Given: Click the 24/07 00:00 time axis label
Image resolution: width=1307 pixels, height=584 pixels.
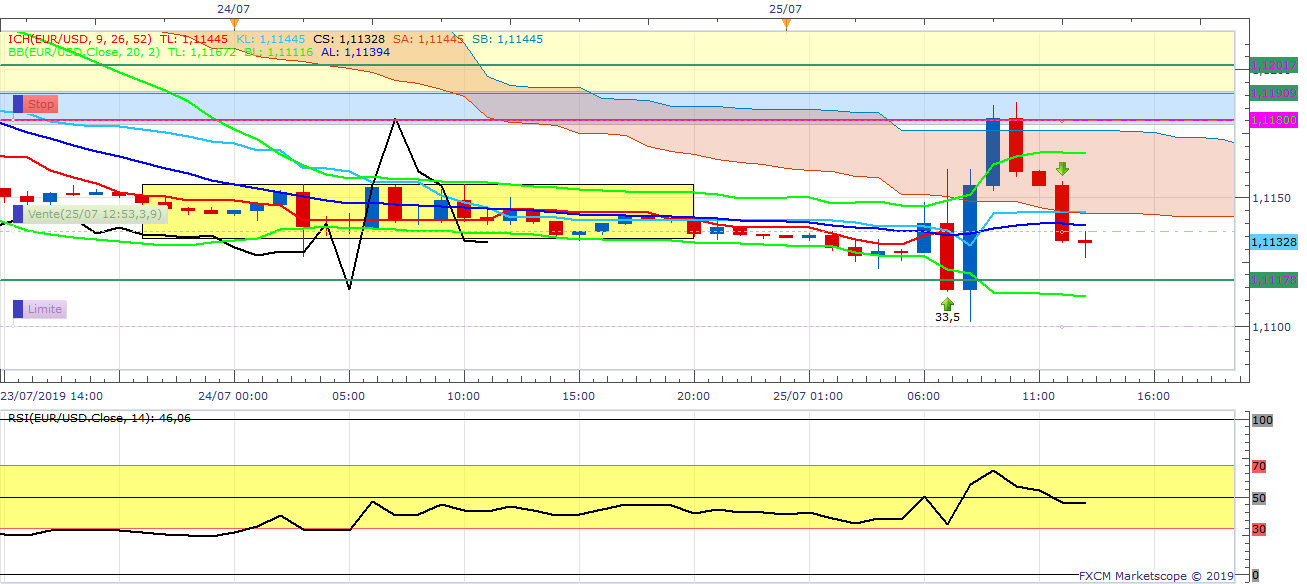Looking at the screenshot, I should coord(234,396).
